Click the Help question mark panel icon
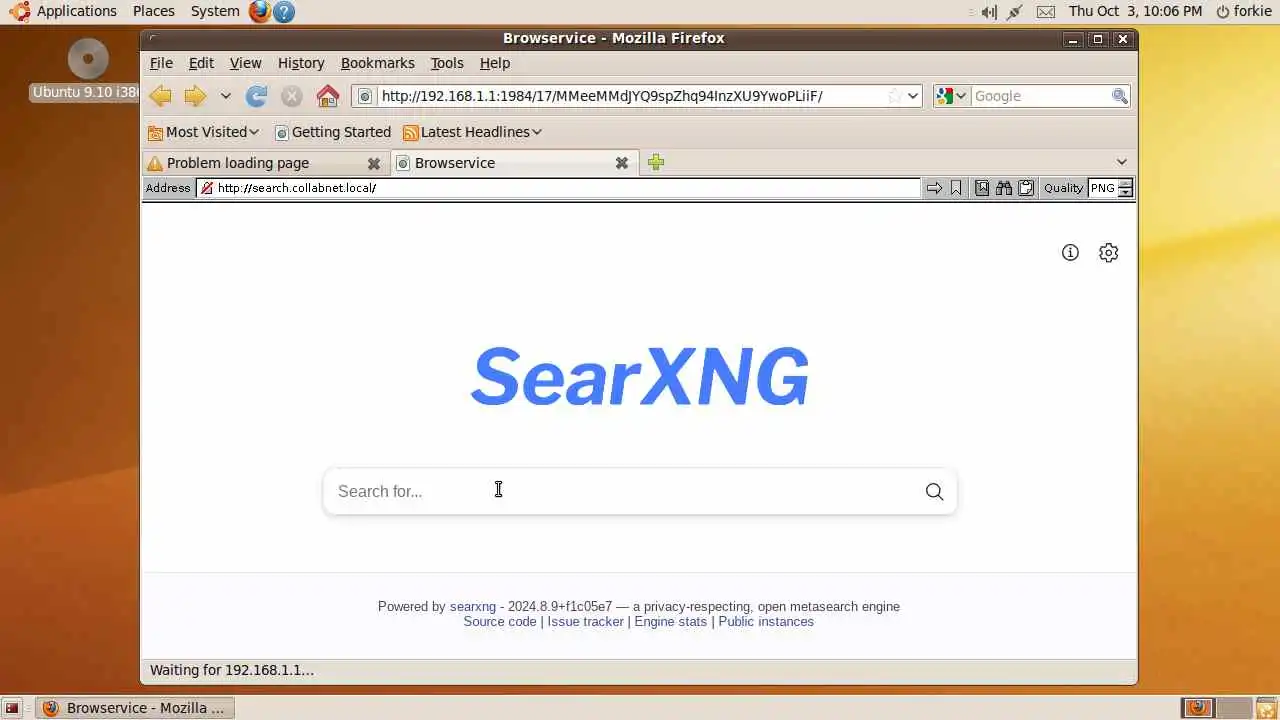This screenshot has width=1280, height=720. [284, 12]
